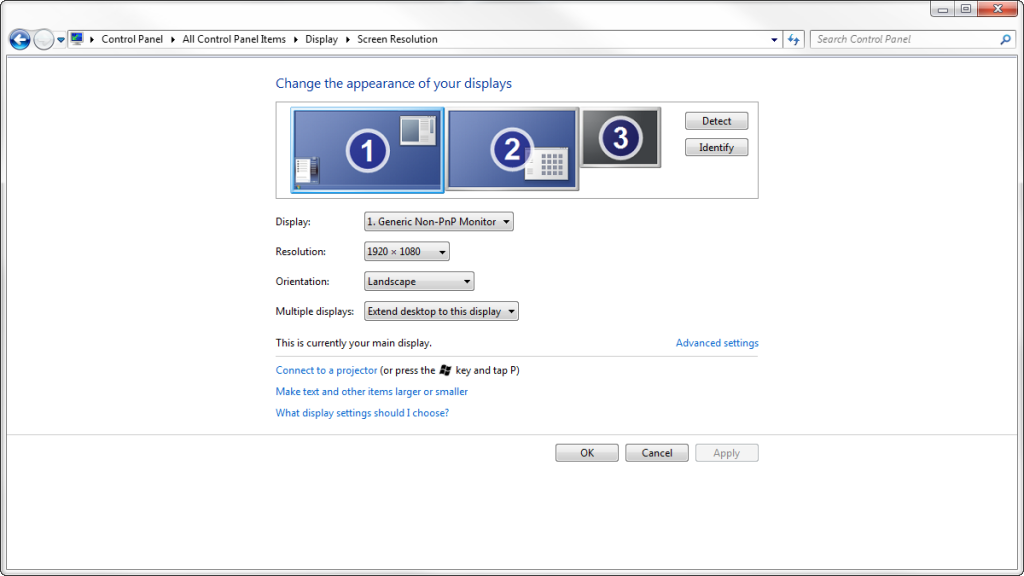Refresh the Control Panel page

pos(793,40)
